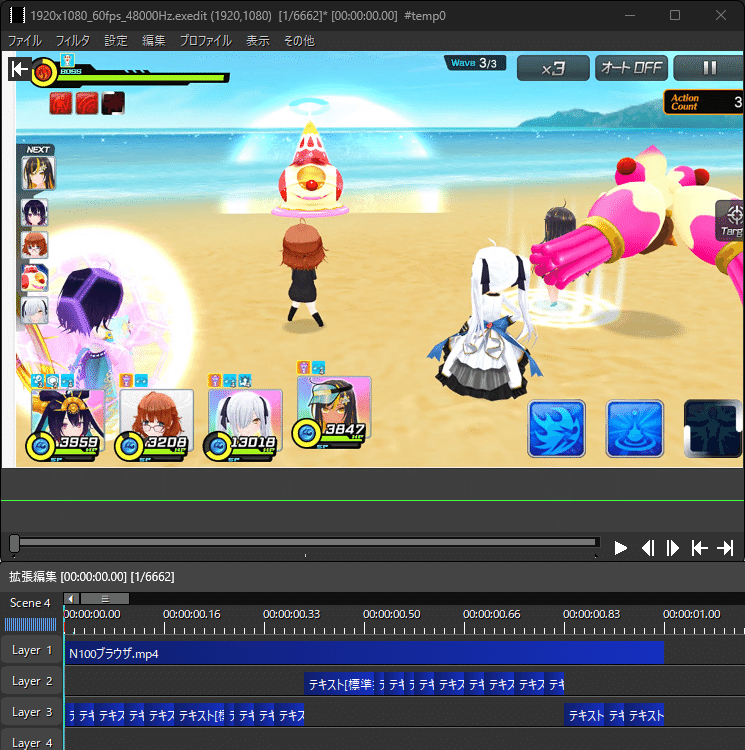The height and width of the screenshot is (750, 745).
Task: Toggle visibility of Layer 2
Action: (x=32, y=681)
